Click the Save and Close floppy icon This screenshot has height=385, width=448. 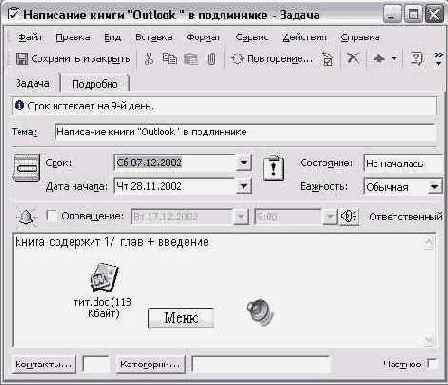coord(22,59)
